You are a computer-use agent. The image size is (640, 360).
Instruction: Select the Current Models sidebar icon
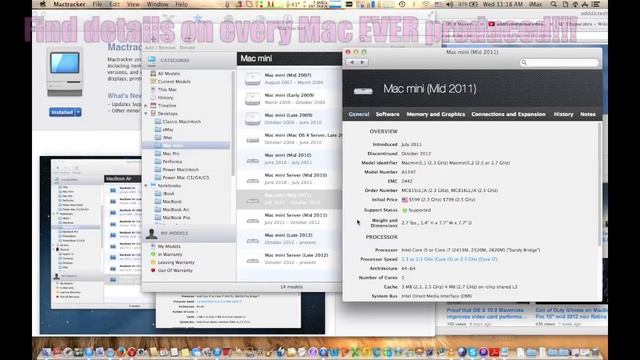tap(153, 82)
